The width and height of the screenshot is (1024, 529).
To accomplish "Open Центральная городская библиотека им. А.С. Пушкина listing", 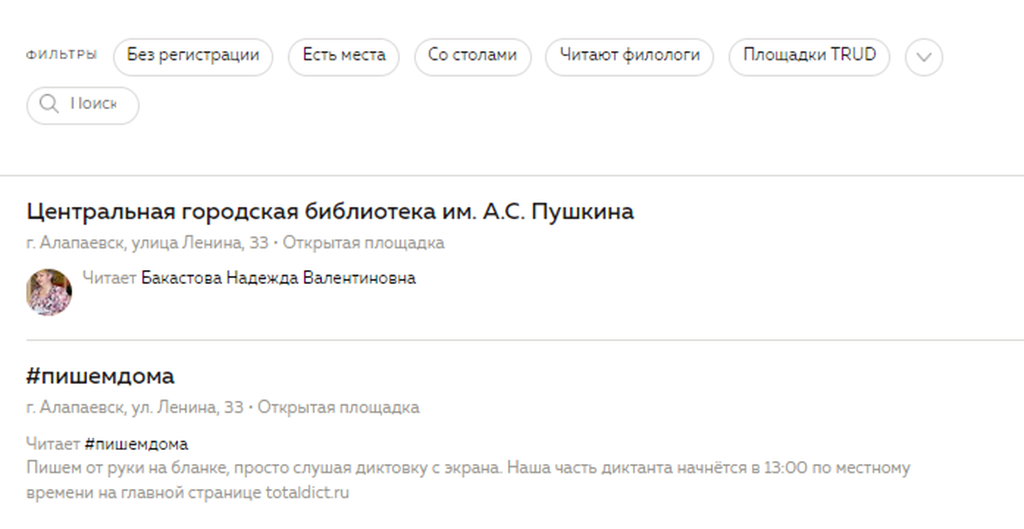I will coord(330,212).
